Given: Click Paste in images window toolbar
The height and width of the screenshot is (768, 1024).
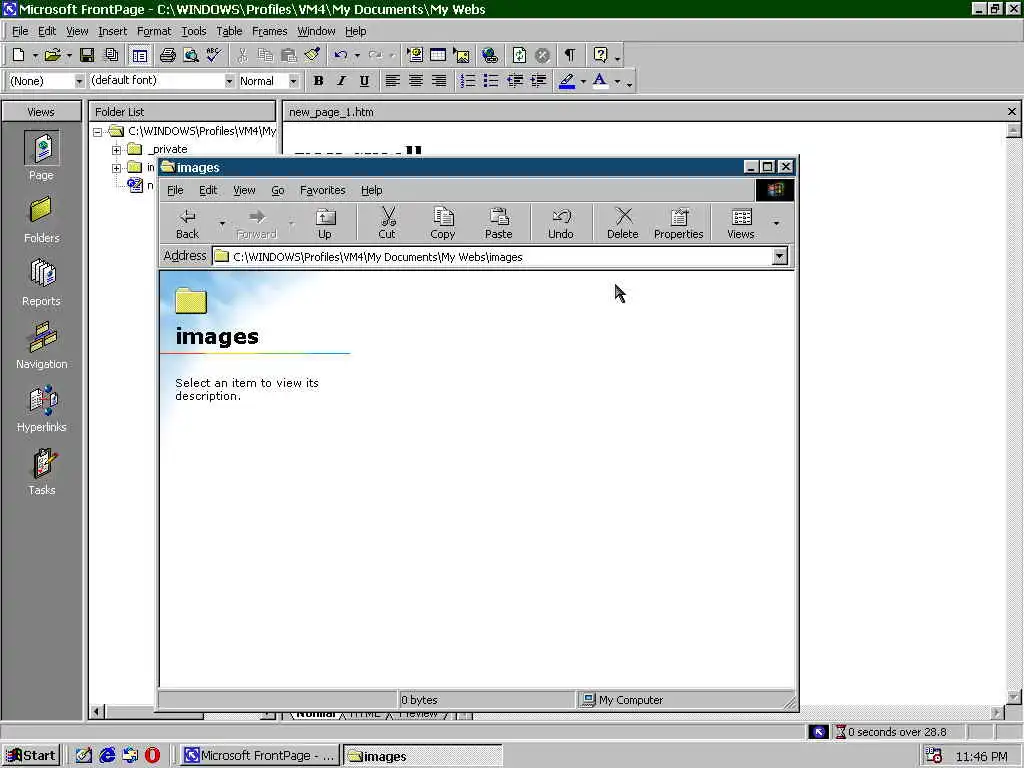Looking at the screenshot, I should [x=498, y=223].
